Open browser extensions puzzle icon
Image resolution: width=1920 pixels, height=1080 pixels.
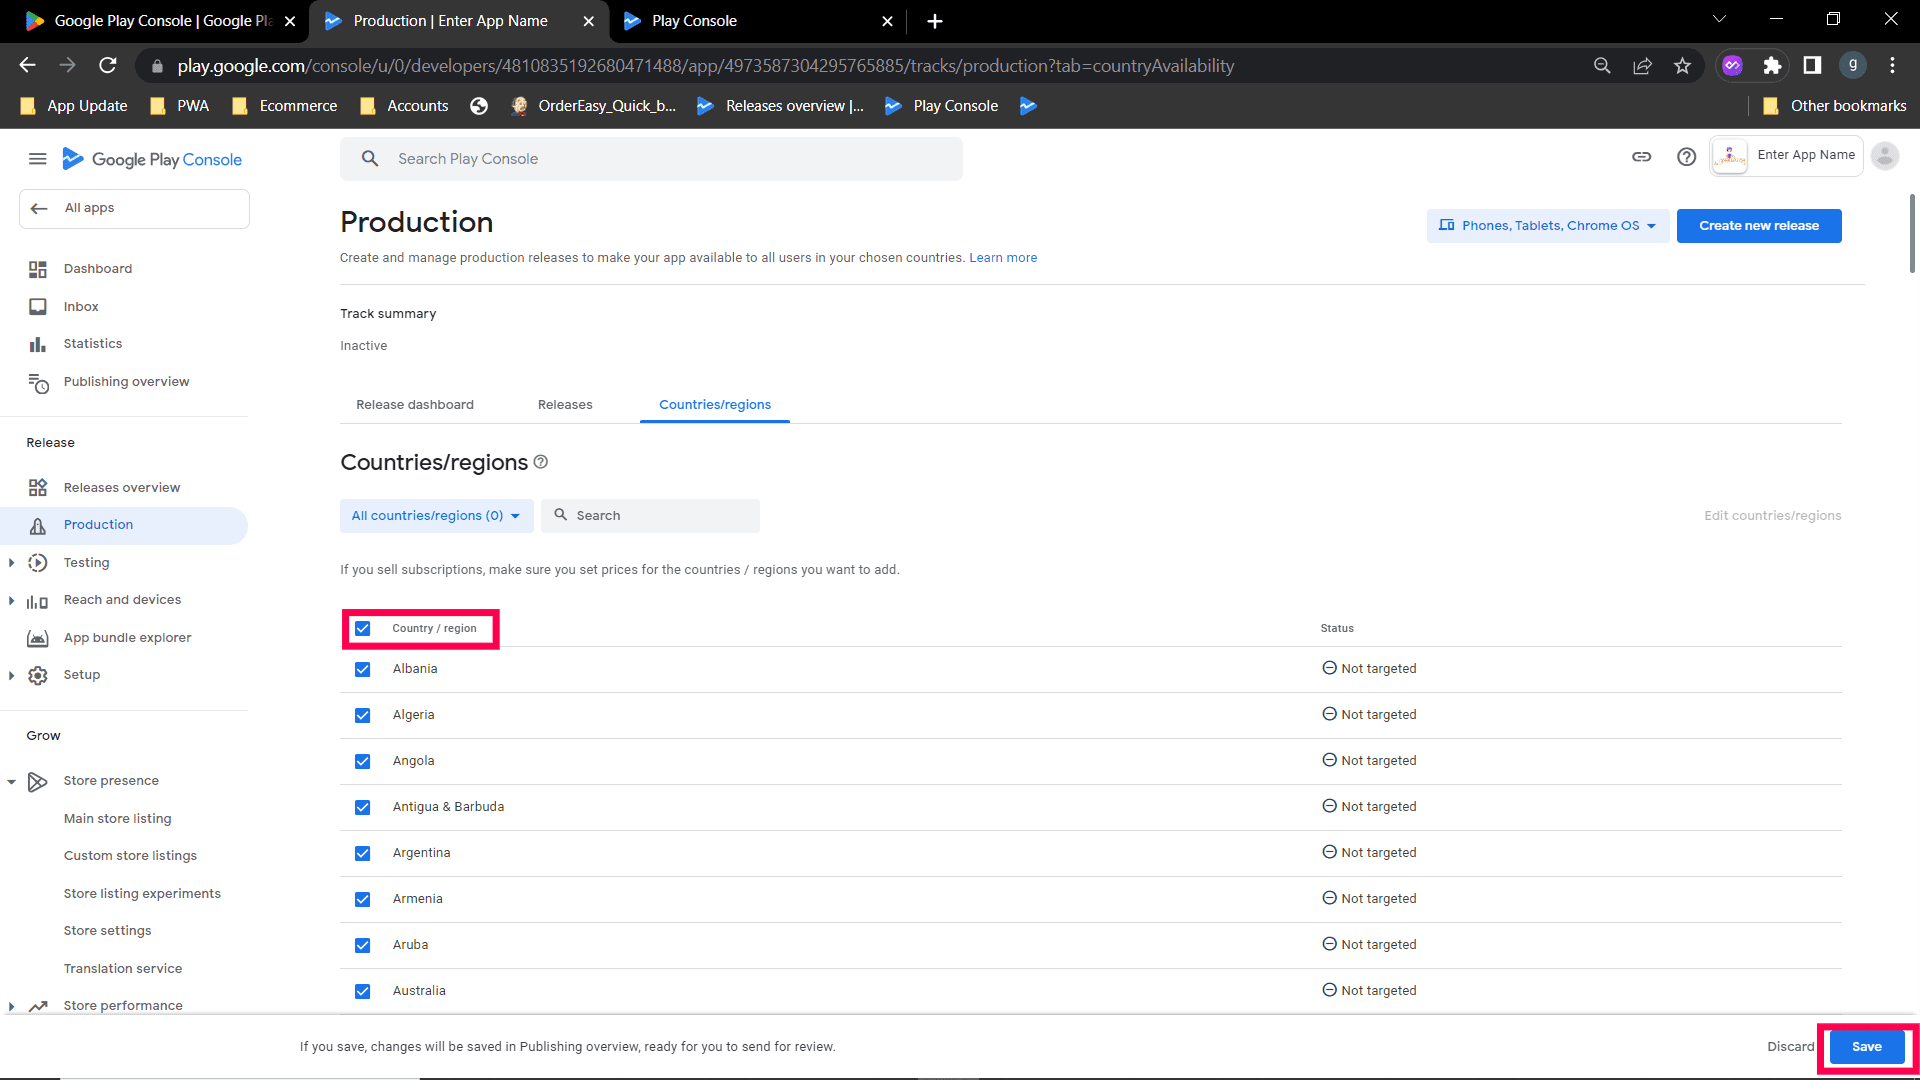1772,66
